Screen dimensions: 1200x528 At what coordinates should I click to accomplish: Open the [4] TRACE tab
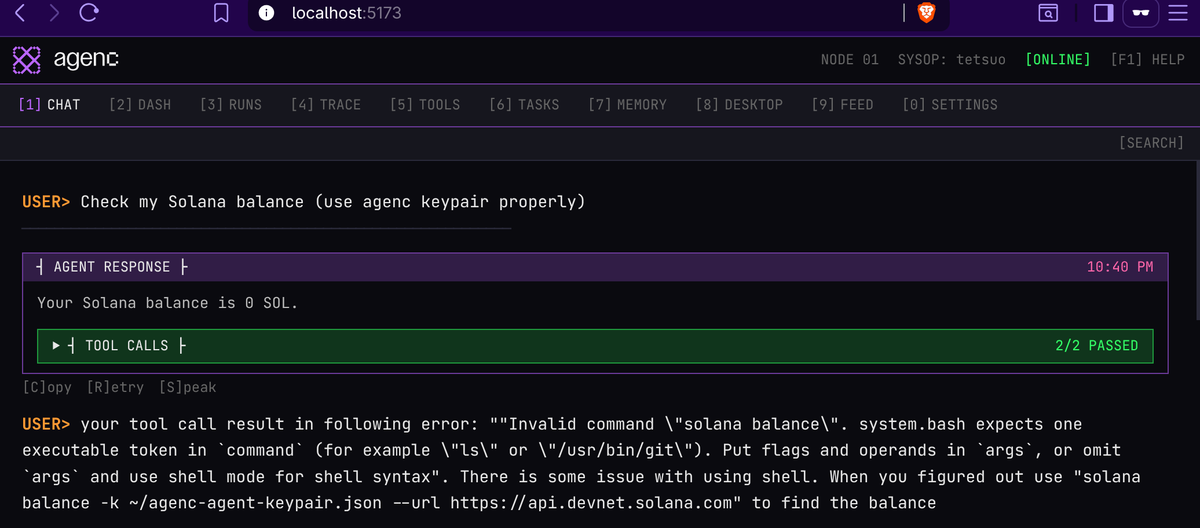coord(326,104)
